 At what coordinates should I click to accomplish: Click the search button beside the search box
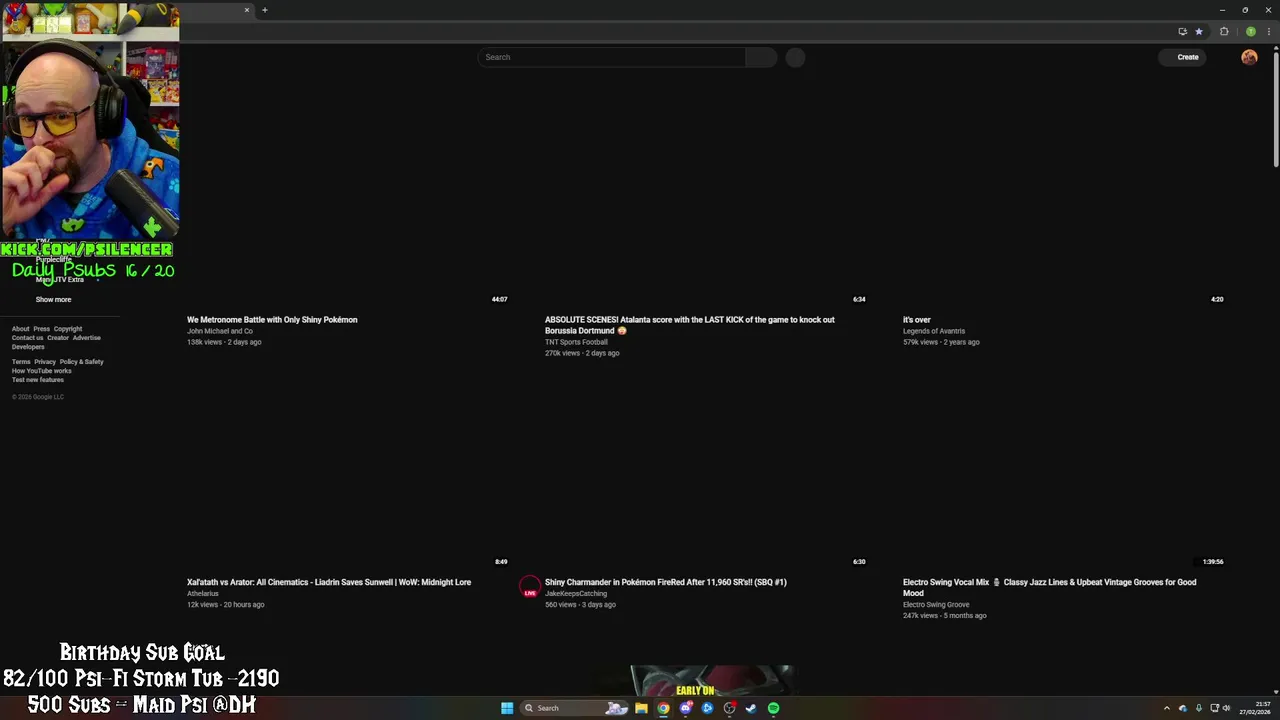pyautogui.click(x=761, y=57)
